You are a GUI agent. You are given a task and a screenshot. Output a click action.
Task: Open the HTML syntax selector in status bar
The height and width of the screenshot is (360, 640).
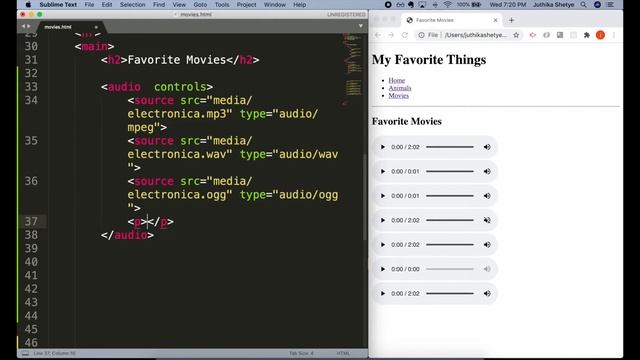coord(343,353)
